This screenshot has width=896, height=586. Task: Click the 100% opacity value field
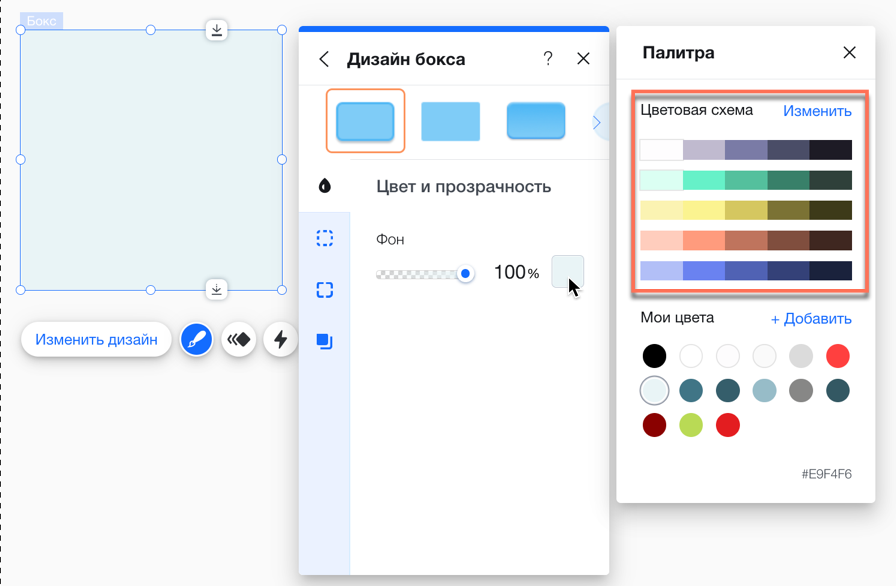click(517, 272)
